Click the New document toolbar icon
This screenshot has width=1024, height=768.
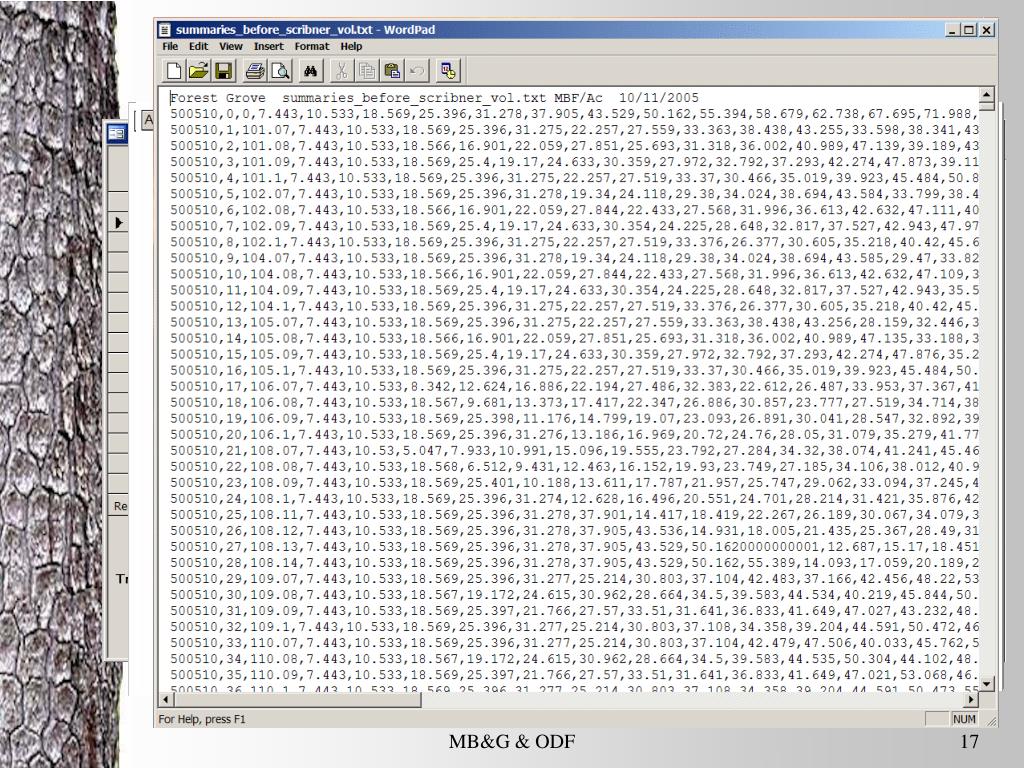coord(174,71)
